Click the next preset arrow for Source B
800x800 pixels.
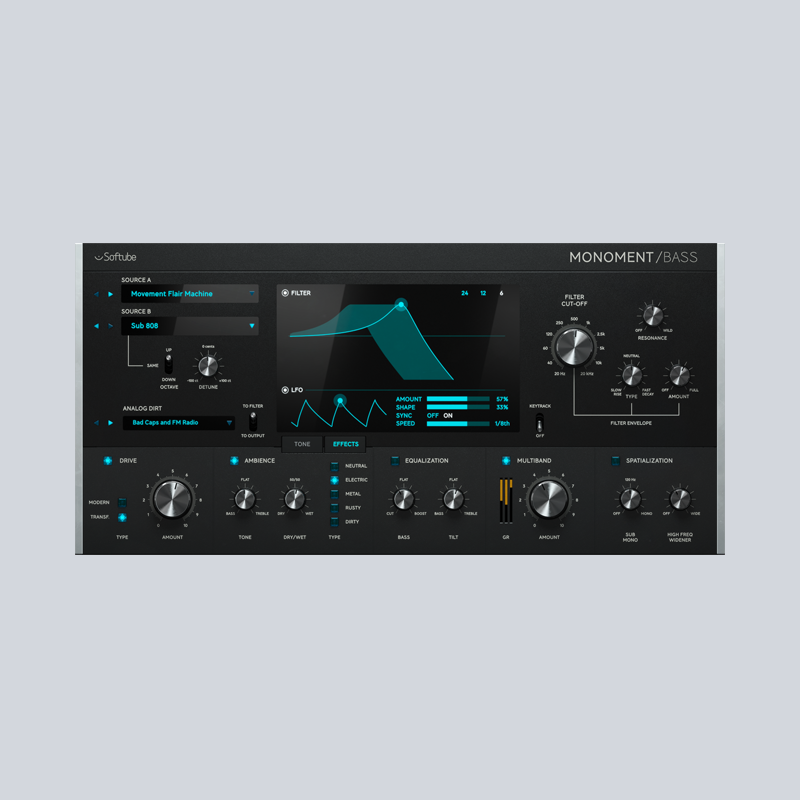pos(111,325)
